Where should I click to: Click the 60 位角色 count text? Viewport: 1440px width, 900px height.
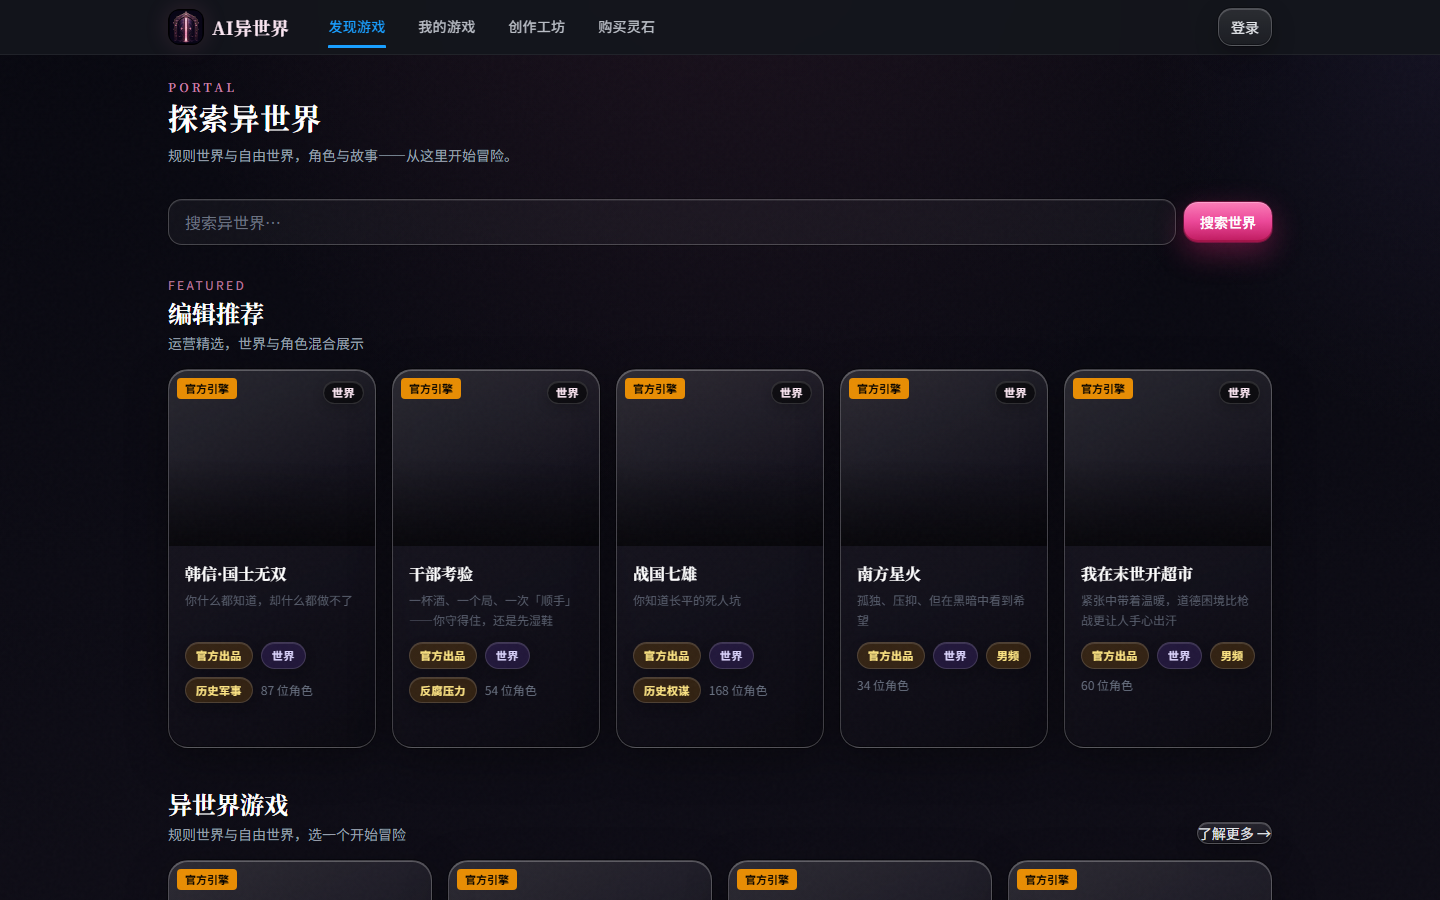(x=1107, y=686)
